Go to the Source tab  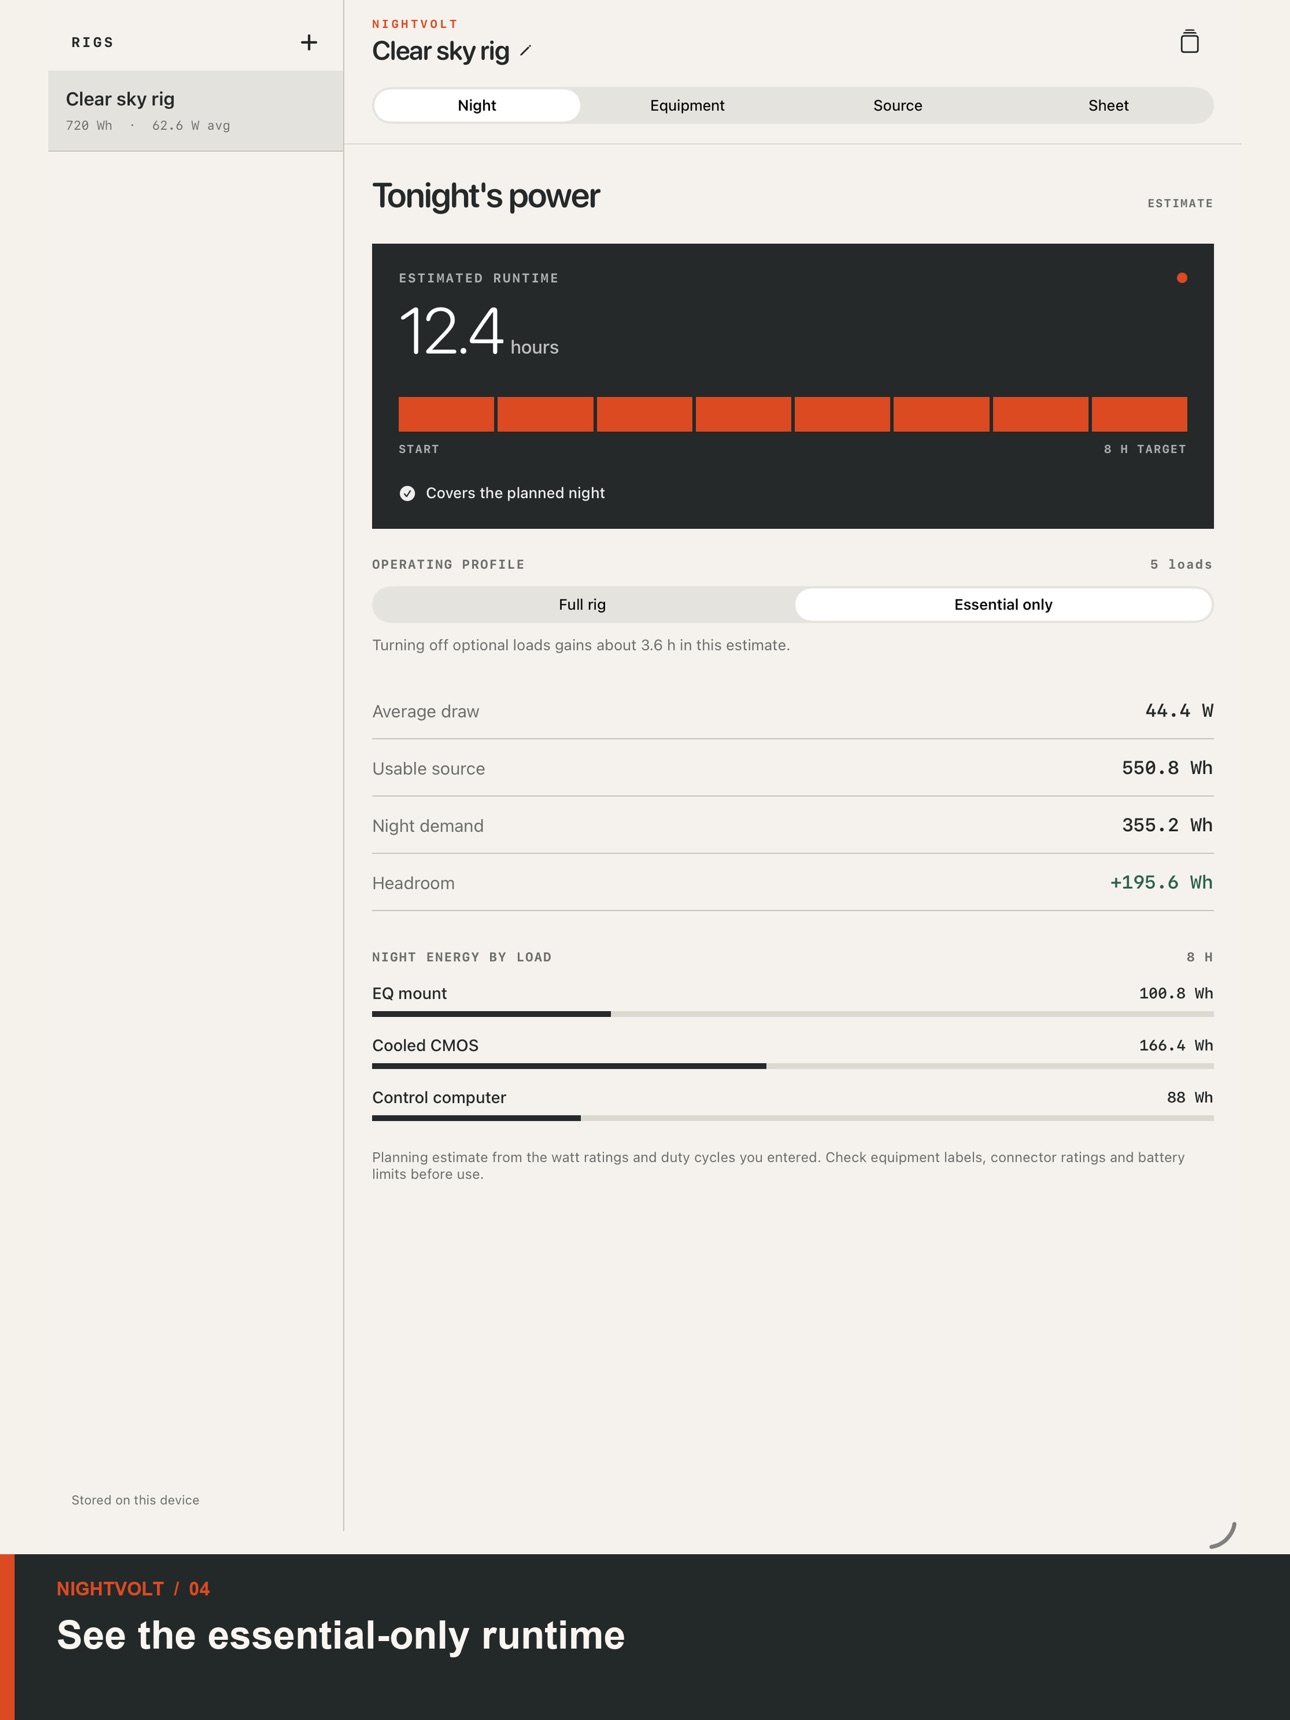[x=898, y=105]
